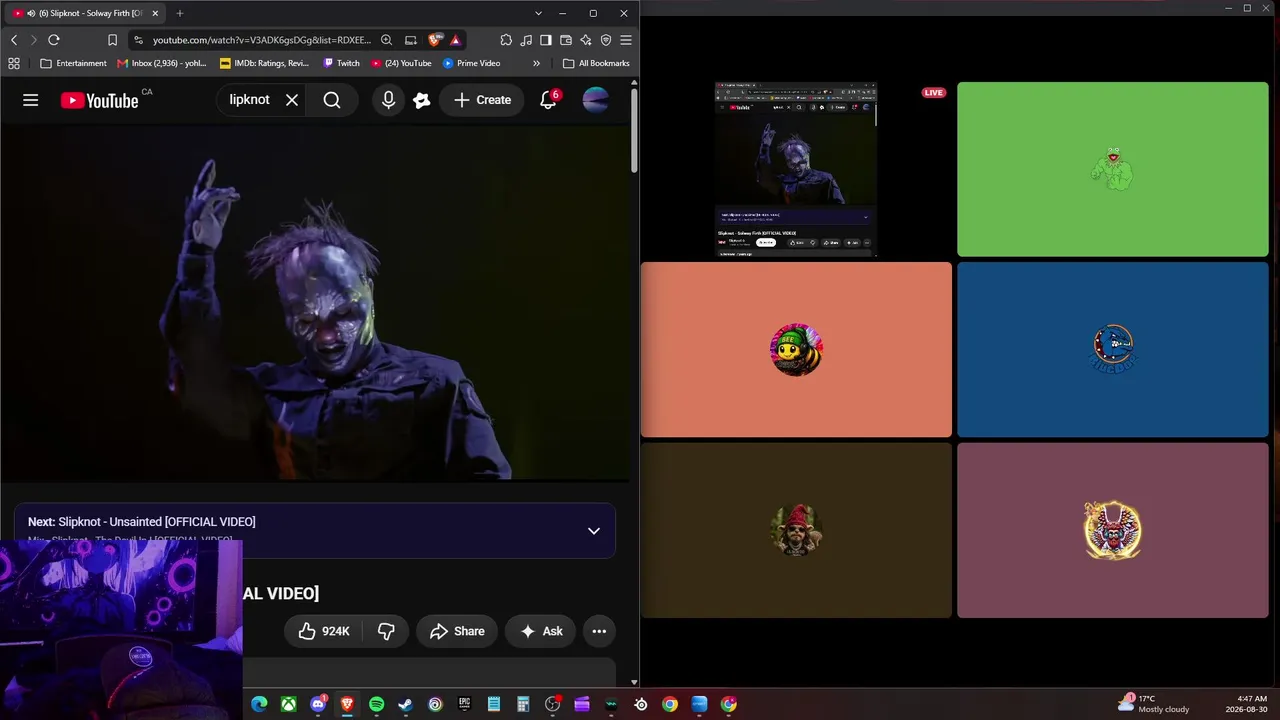
Task: Select the mauve golden-avatar participant tile
Action: click(1113, 530)
